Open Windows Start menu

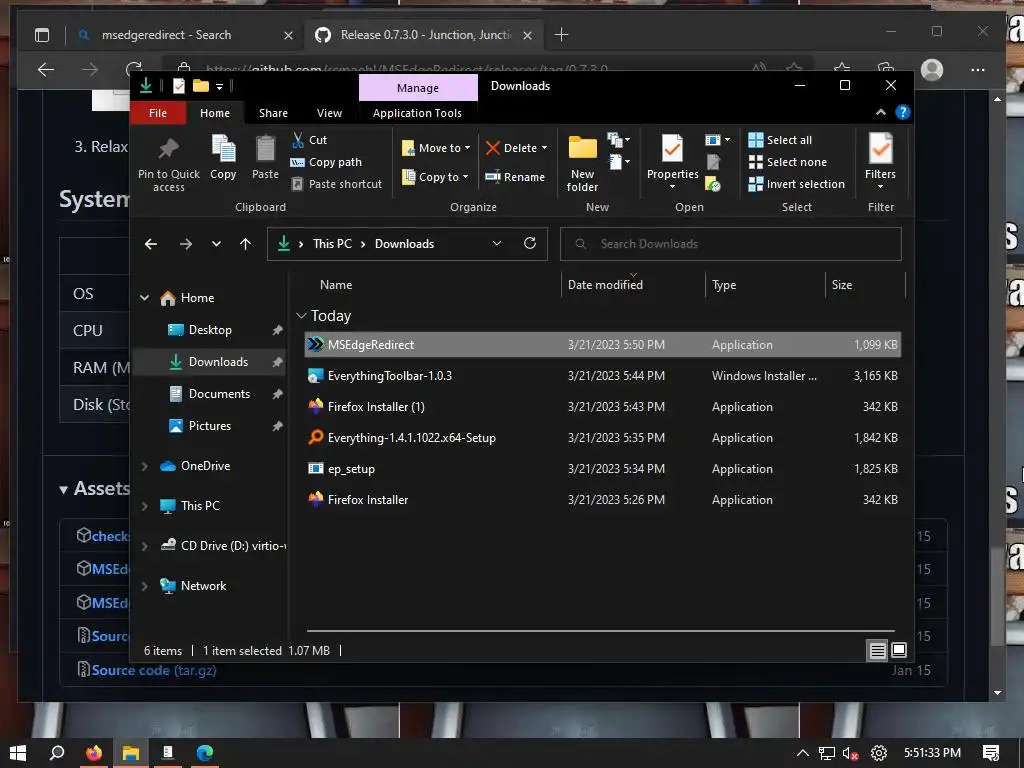click(x=18, y=753)
